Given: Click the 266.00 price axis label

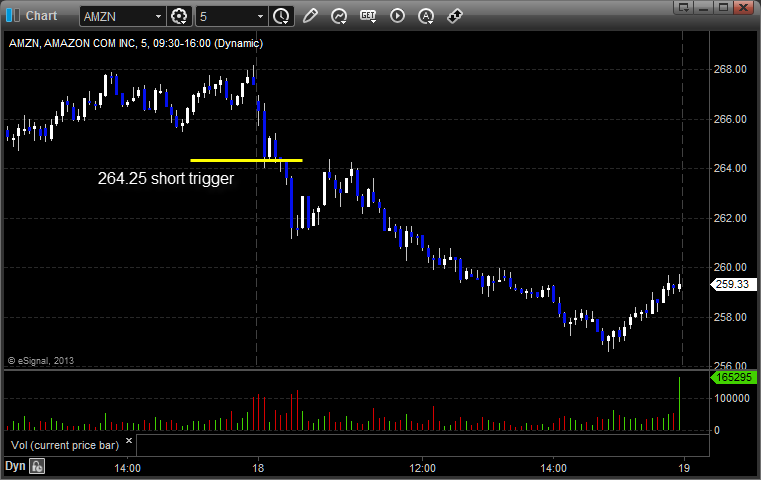Looking at the screenshot, I should pos(730,119).
